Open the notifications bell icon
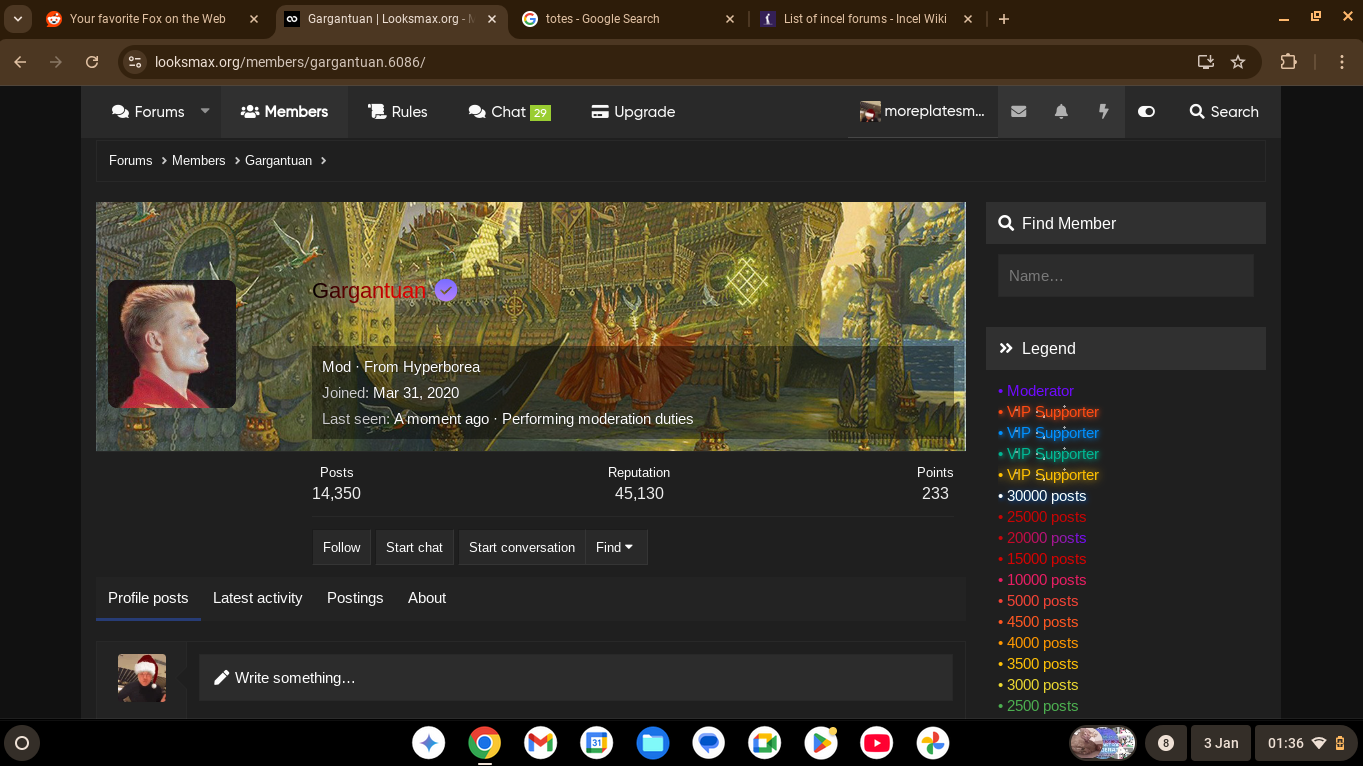1363x766 pixels. pos(1060,112)
